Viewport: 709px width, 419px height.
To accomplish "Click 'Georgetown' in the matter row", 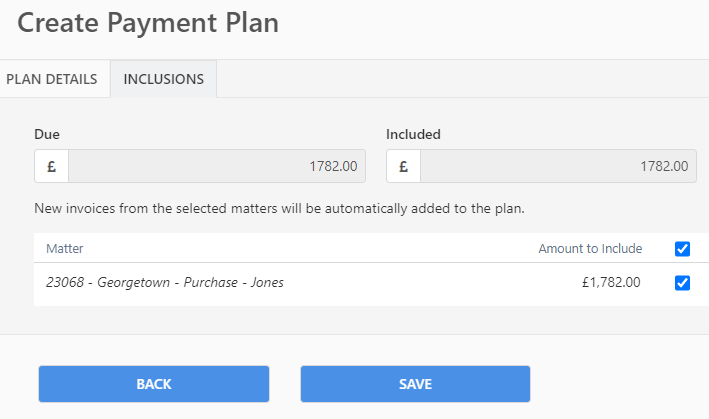I will click(133, 282).
